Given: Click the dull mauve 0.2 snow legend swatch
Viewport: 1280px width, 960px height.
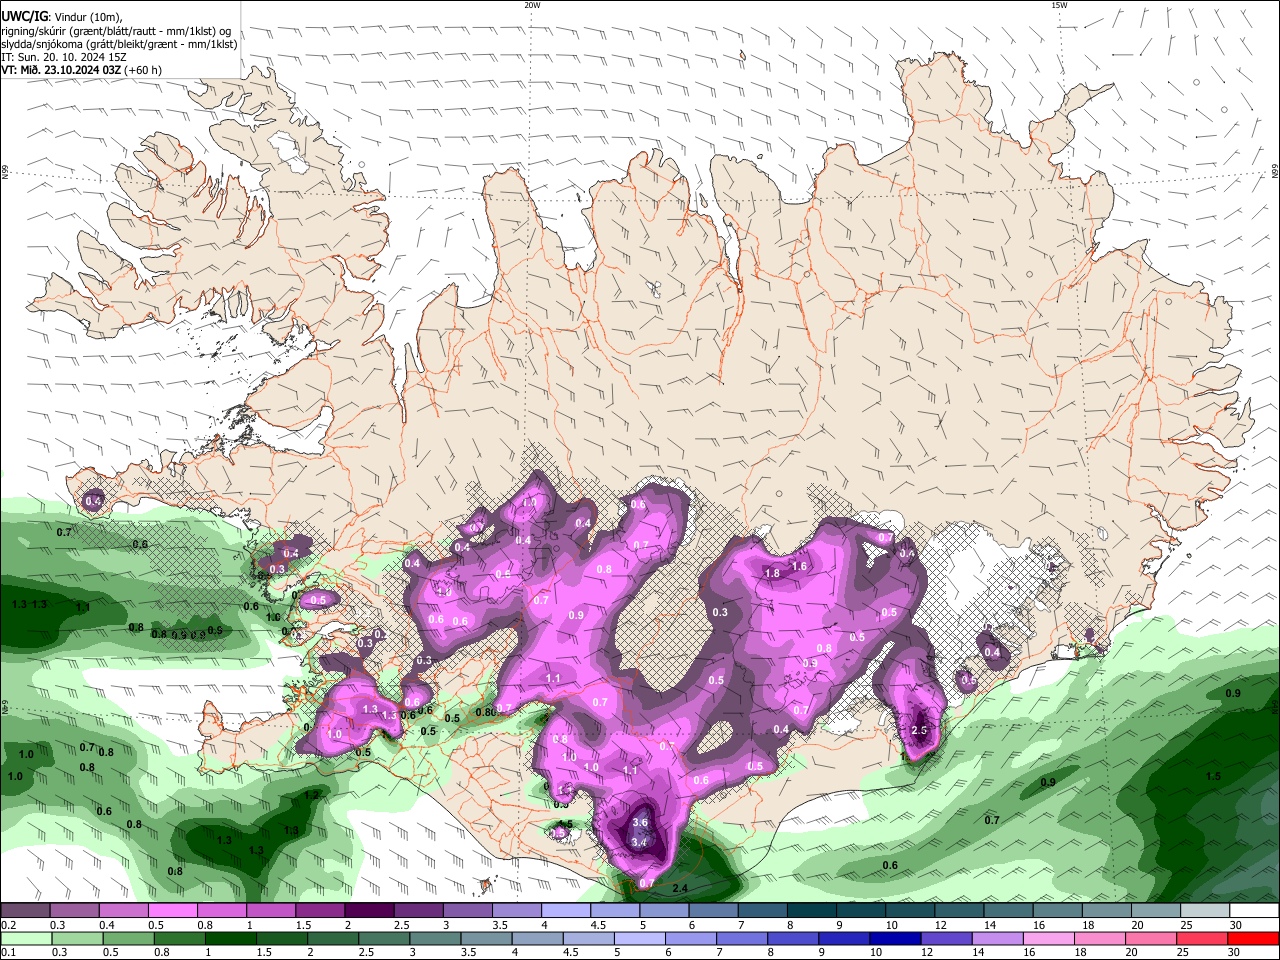Looking at the screenshot, I should tap(25, 911).
